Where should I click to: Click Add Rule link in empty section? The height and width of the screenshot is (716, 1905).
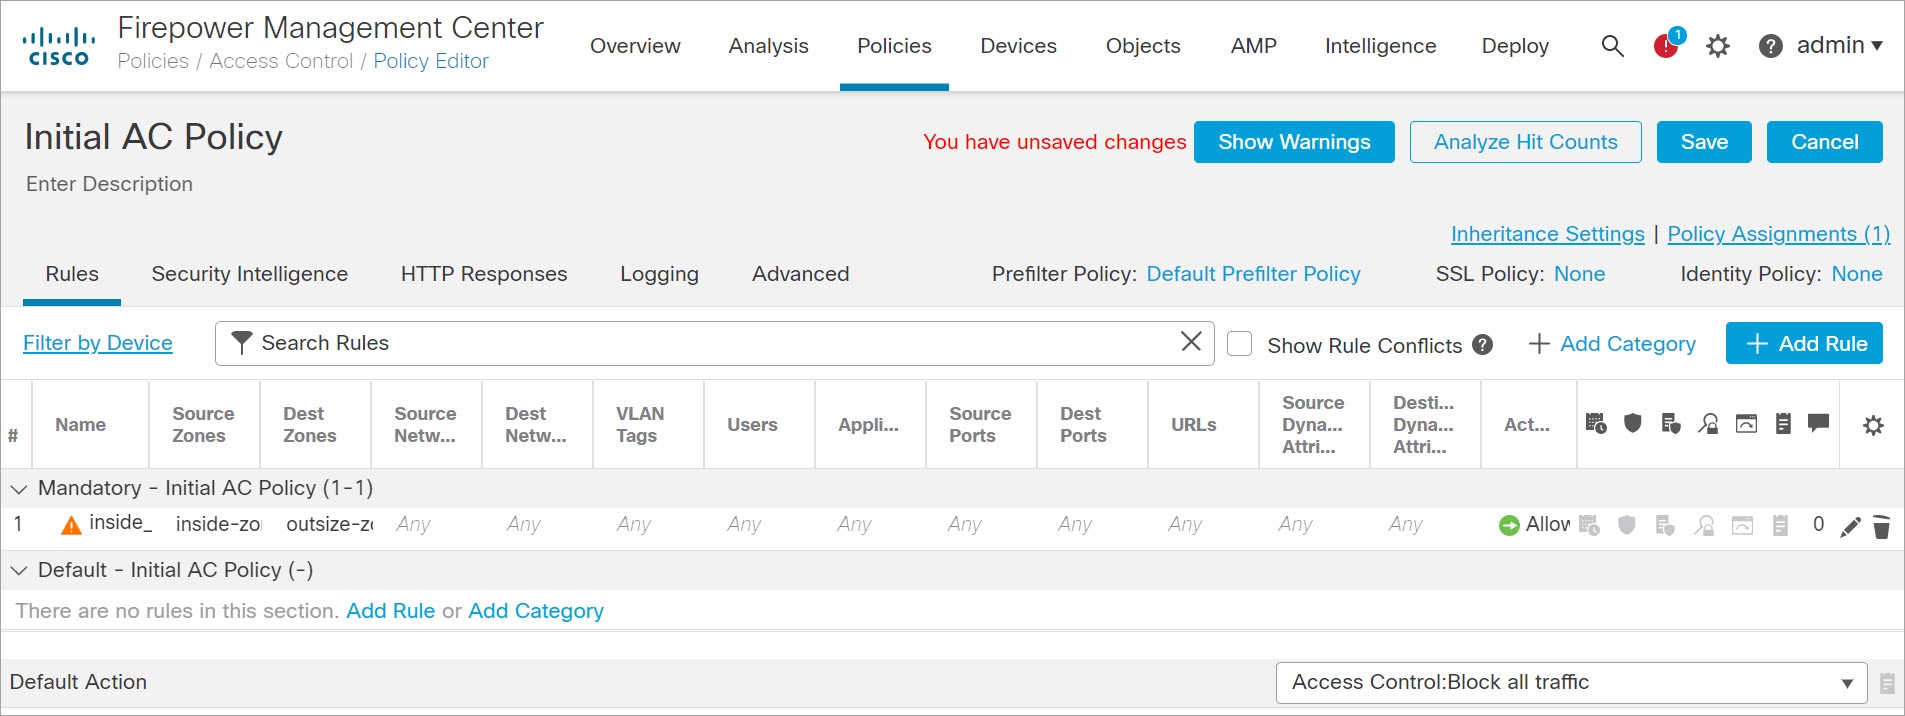[x=390, y=611]
